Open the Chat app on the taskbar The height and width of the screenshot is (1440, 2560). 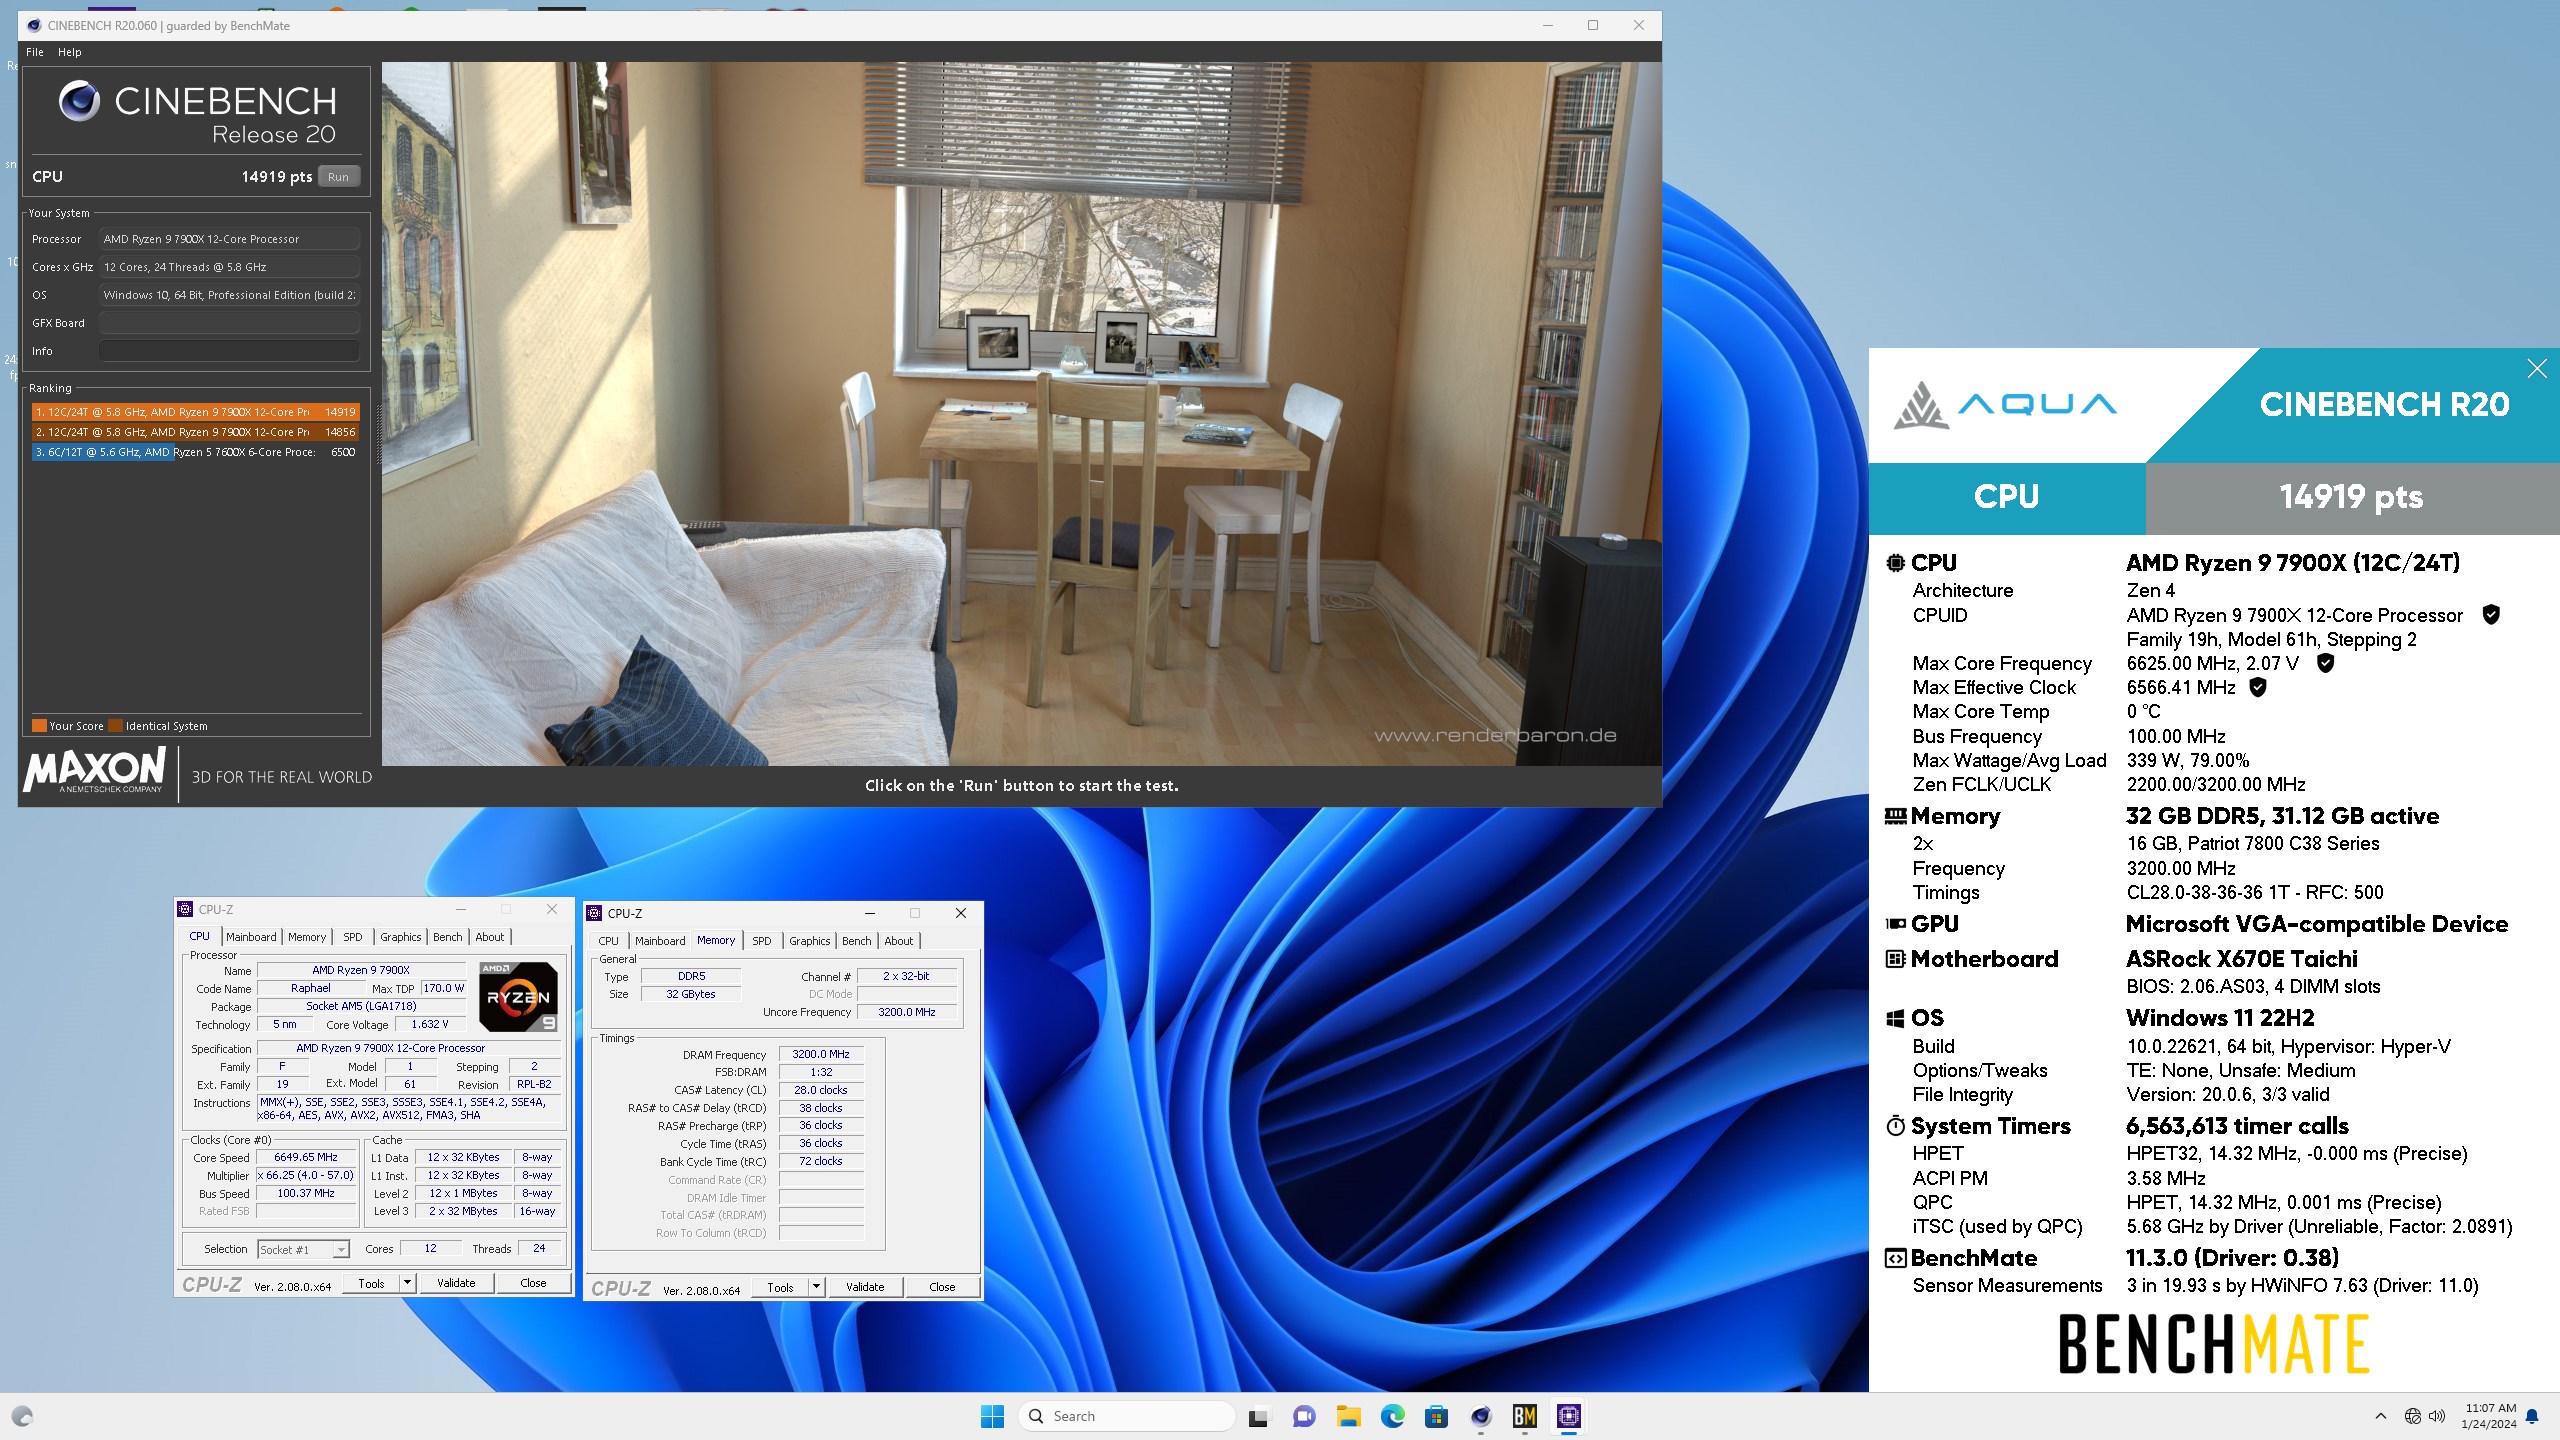point(1304,1416)
